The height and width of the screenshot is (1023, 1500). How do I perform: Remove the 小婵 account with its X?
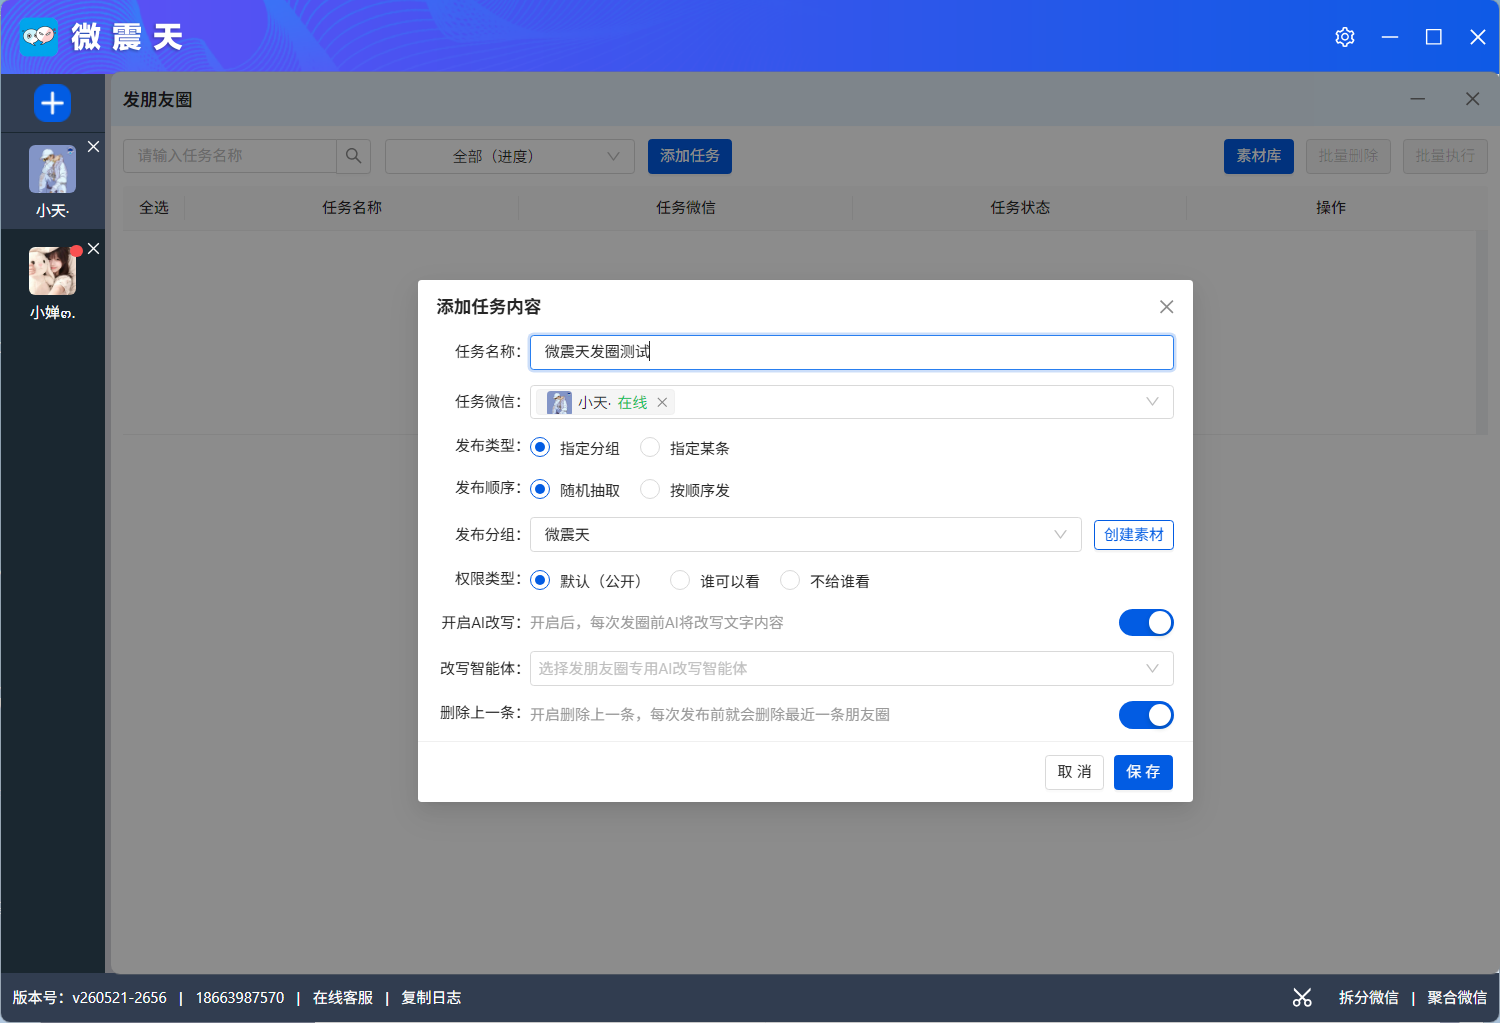click(x=93, y=249)
